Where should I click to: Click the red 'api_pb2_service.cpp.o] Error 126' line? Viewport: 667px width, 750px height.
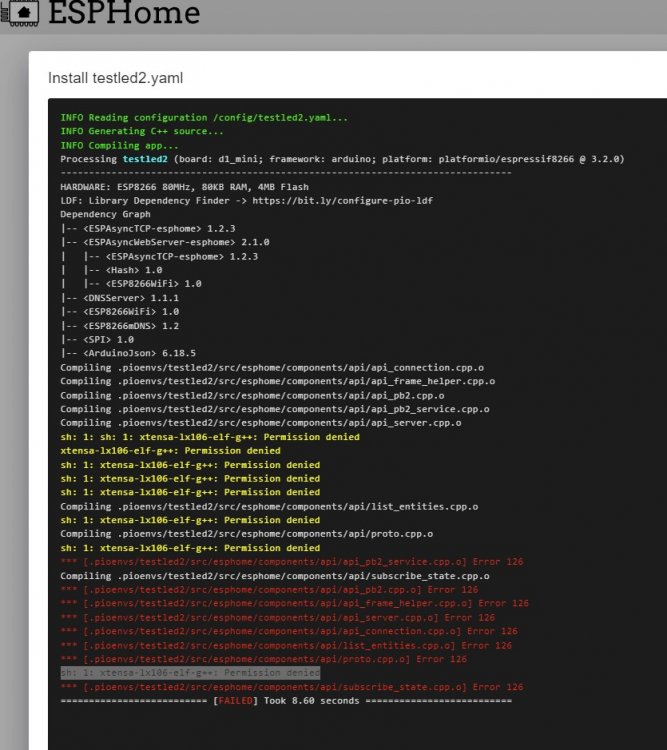[292, 562]
